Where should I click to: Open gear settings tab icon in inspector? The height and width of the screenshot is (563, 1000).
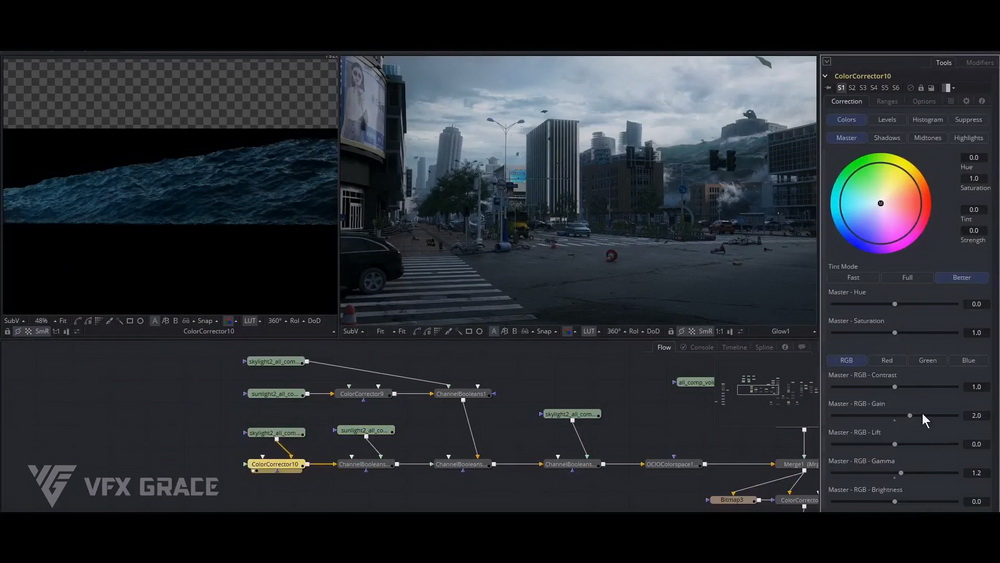[x=966, y=101]
